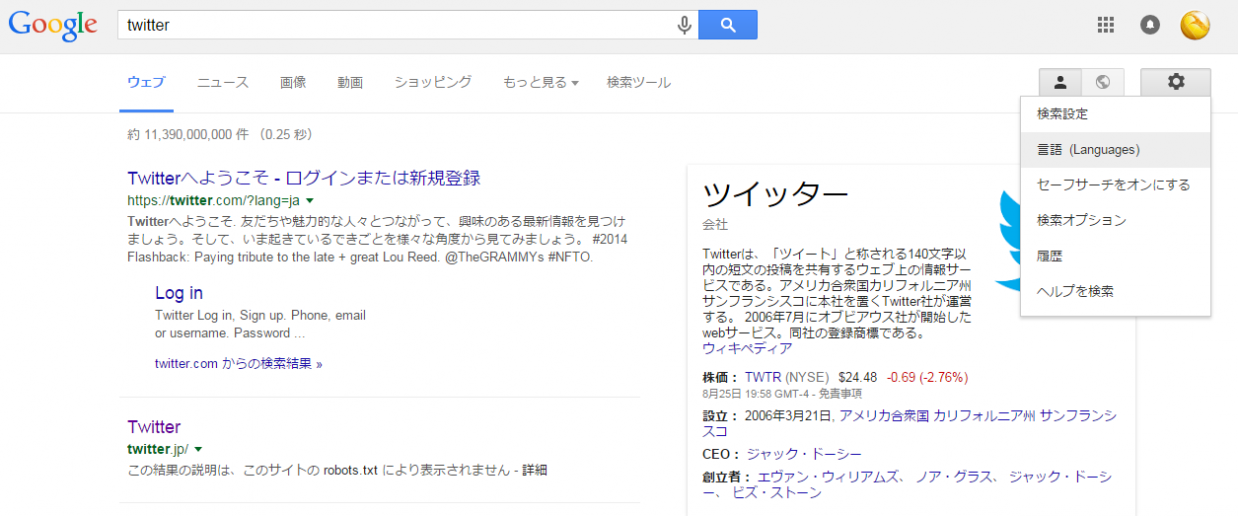This screenshot has height=516, width=1238.
Task: Click twitter.com からの検索結果 link
Action: [x=238, y=364]
